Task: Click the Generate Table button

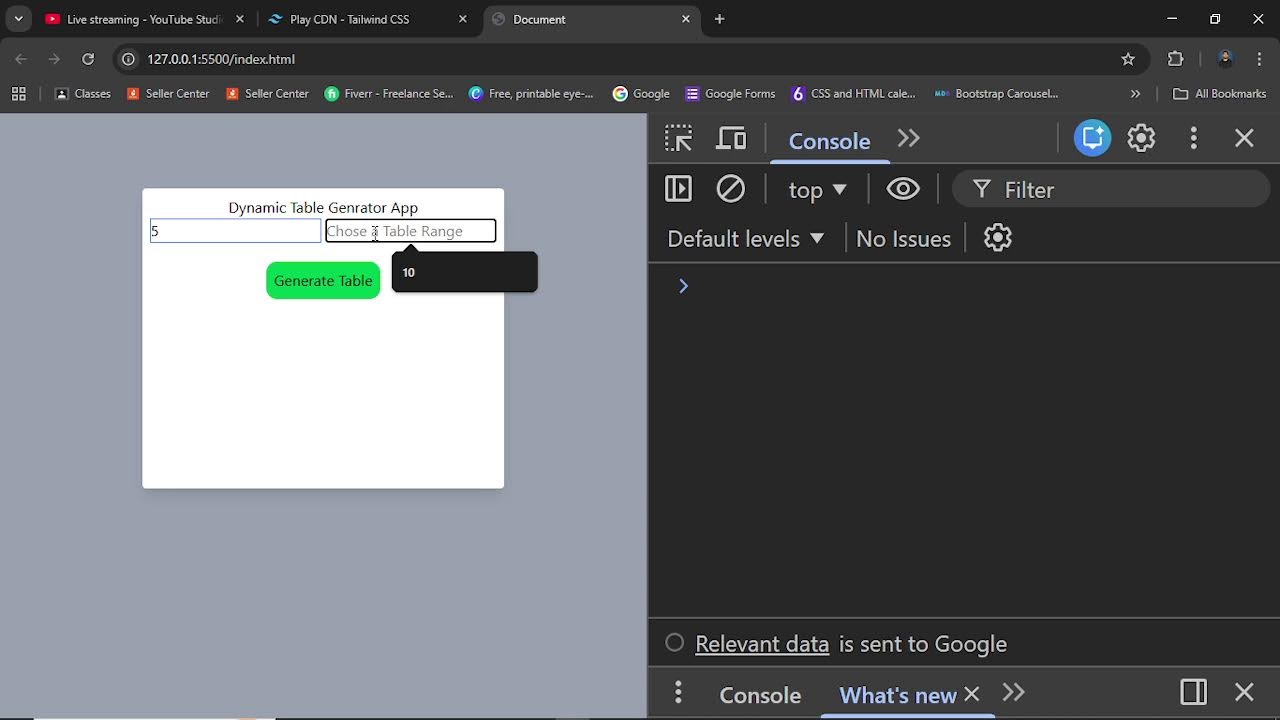Action: [323, 281]
